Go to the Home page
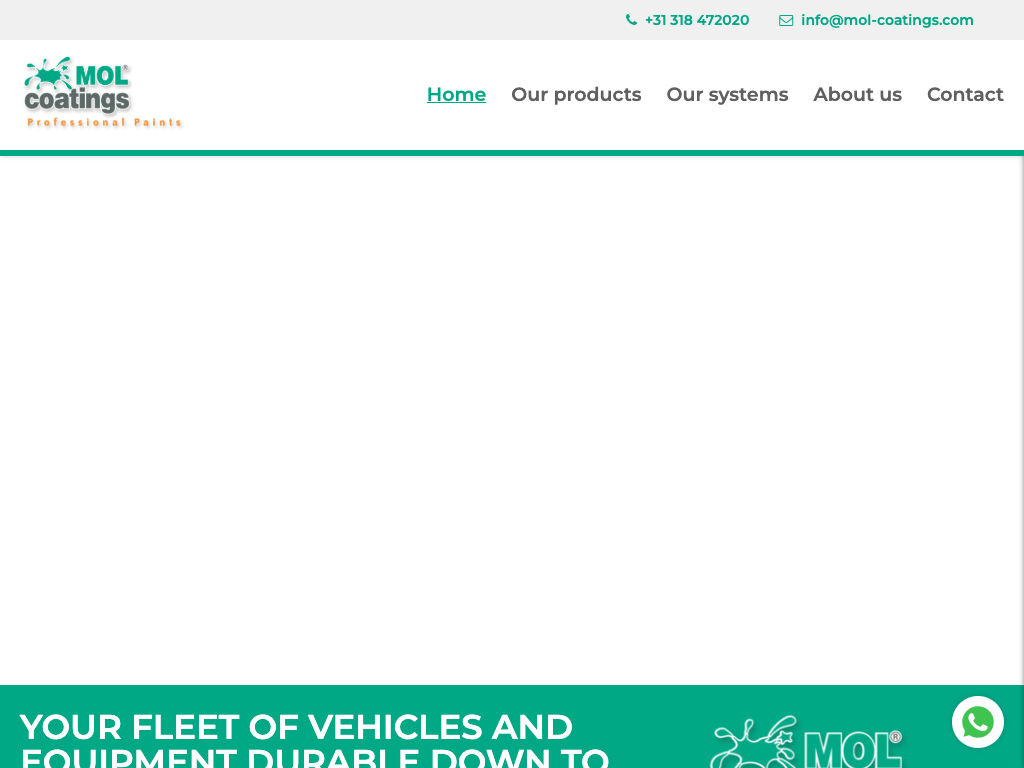 (456, 94)
